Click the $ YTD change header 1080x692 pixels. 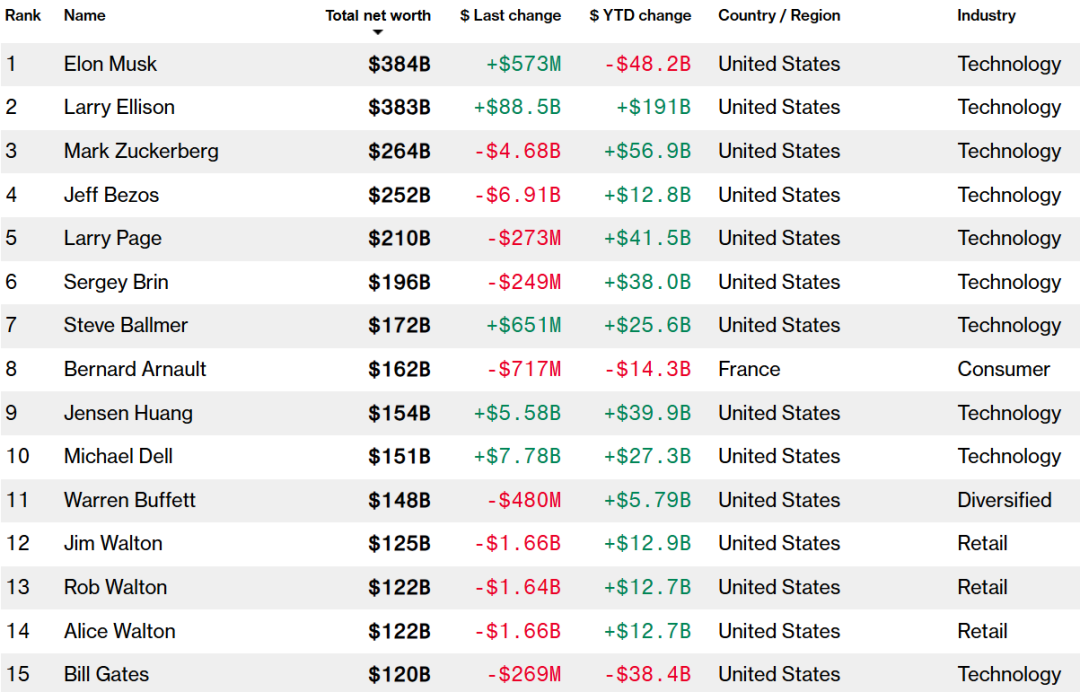pos(640,15)
